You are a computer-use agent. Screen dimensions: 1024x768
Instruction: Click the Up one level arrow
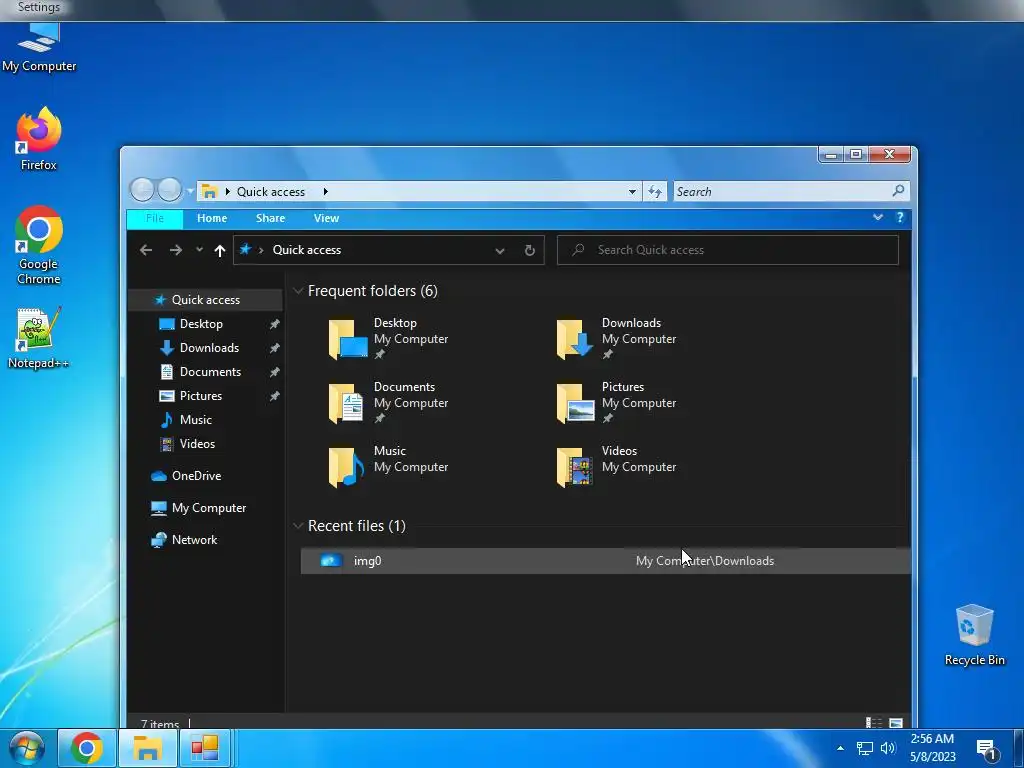(x=219, y=250)
